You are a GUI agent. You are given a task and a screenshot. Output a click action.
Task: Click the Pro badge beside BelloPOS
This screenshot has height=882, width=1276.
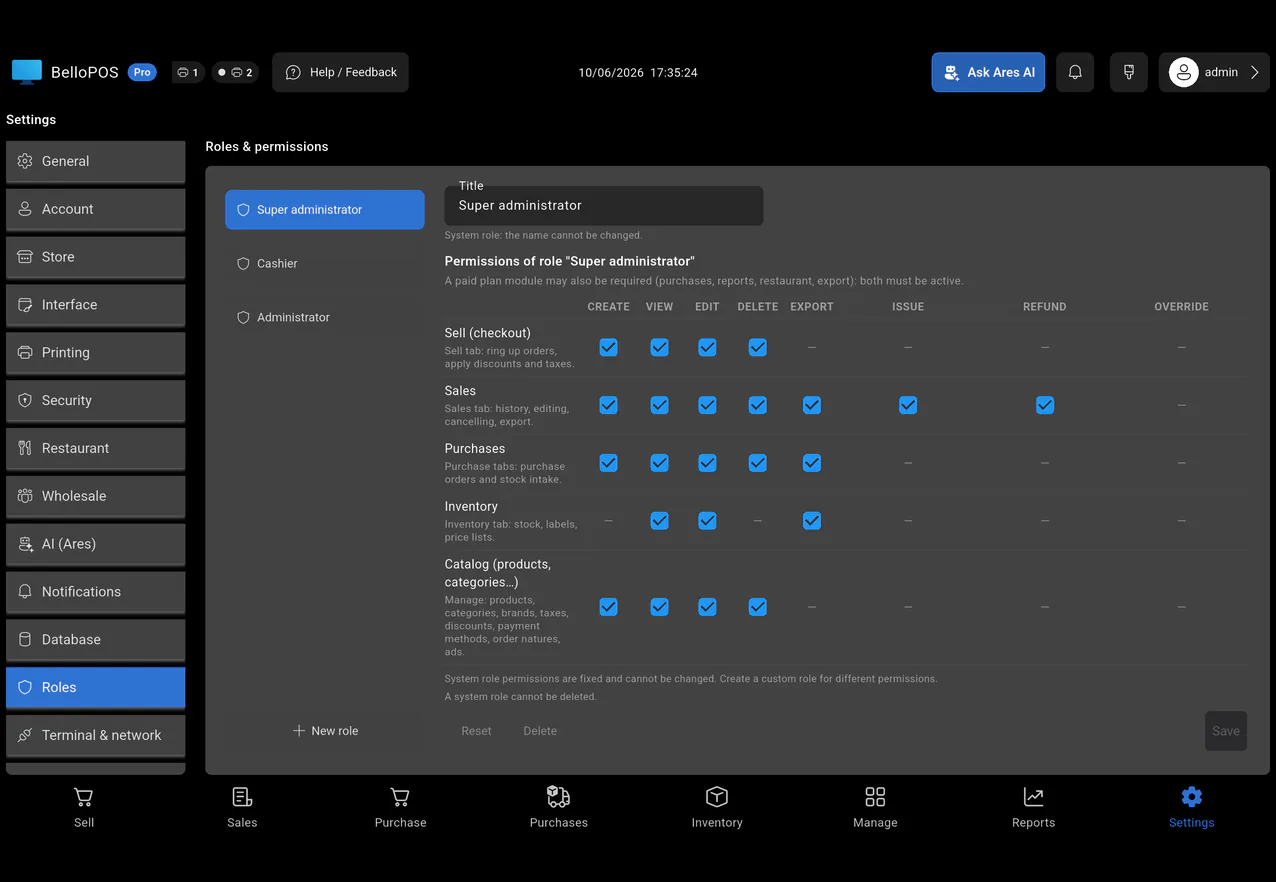142,72
